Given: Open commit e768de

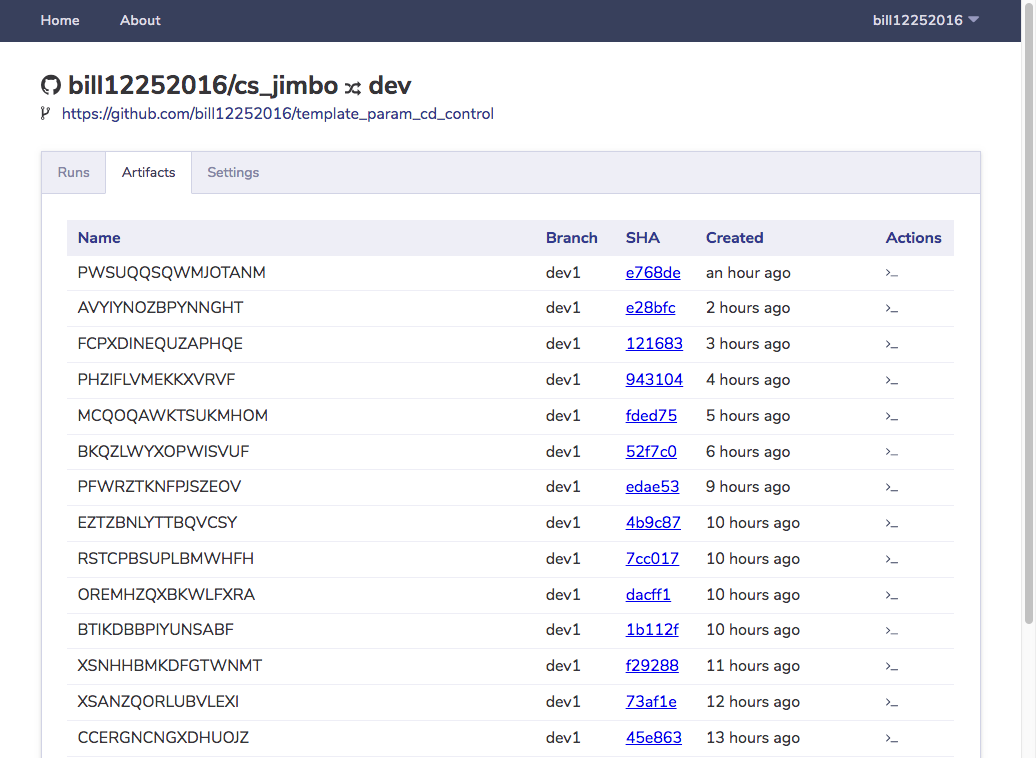Looking at the screenshot, I should (653, 272).
